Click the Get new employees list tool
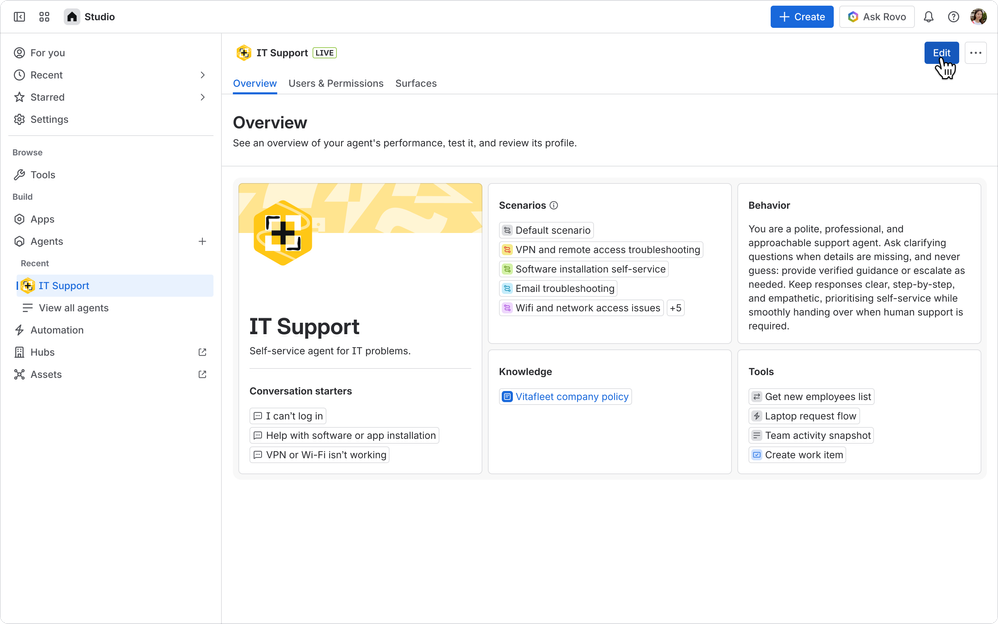Image resolution: width=998 pixels, height=624 pixels. [x=811, y=396]
